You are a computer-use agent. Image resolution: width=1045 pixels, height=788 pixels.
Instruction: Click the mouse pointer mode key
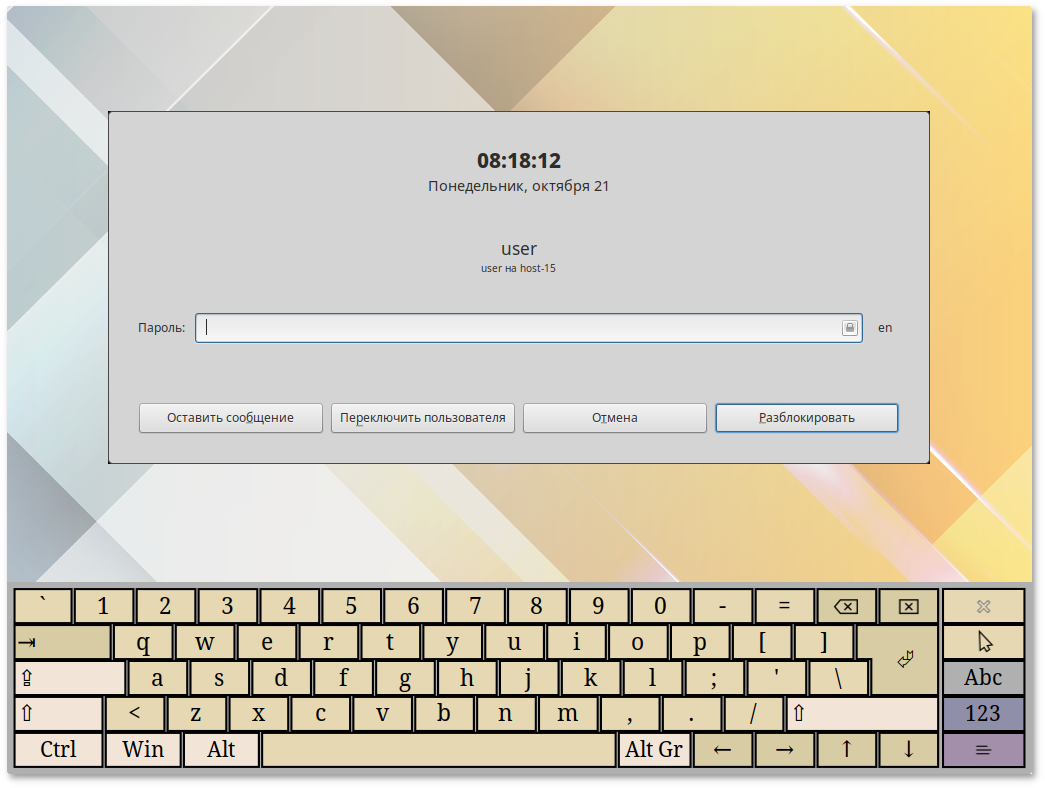tap(984, 642)
